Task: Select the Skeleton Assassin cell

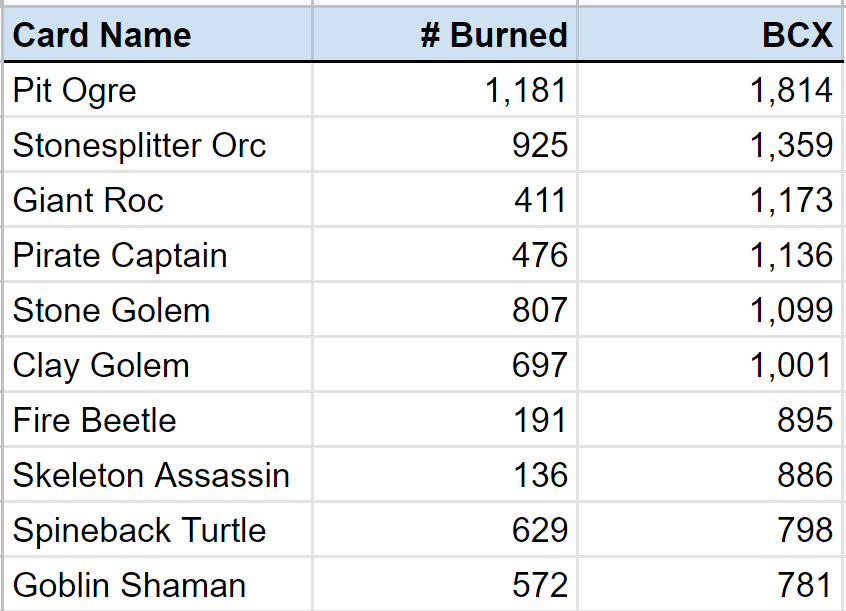Action: click(151, 476)
